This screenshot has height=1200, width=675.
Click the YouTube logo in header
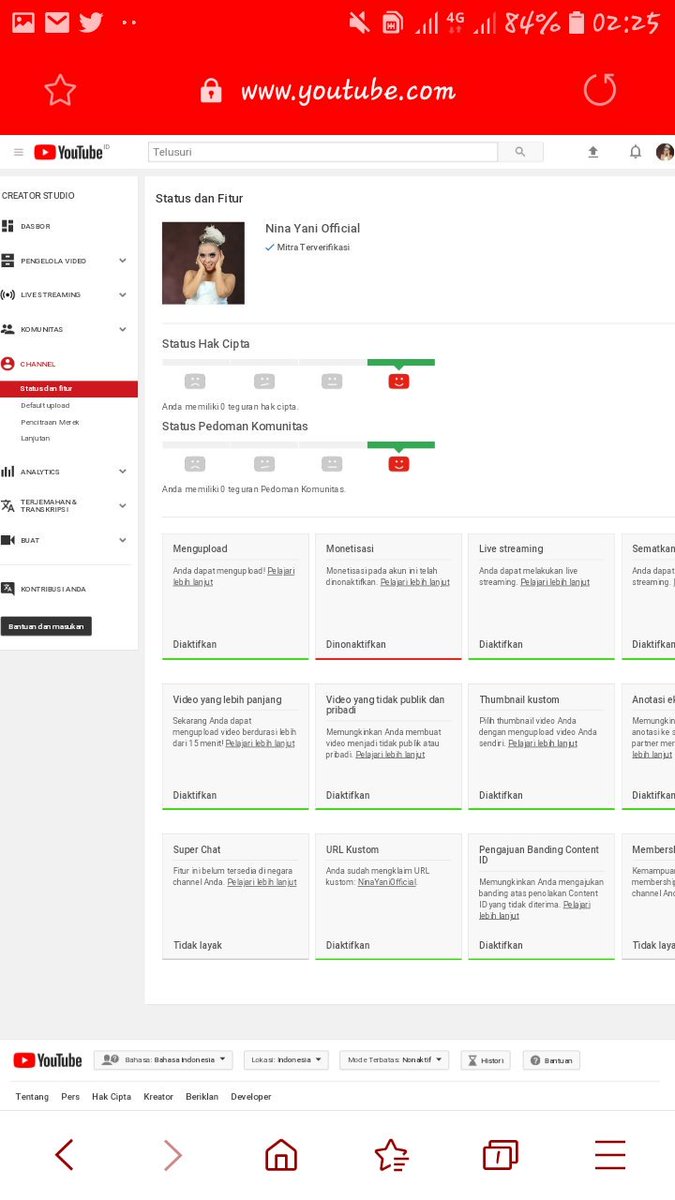(x=71, y=152)
